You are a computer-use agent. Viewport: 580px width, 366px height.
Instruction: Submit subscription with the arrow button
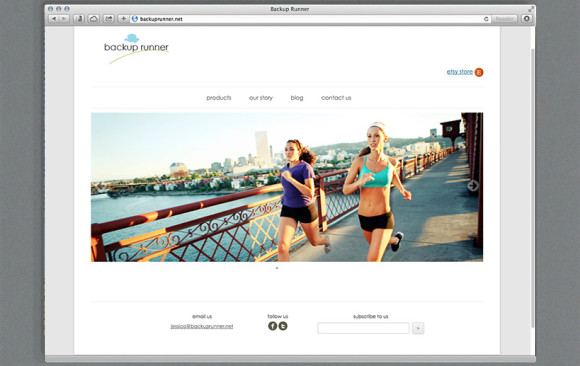tap(418, 328)
